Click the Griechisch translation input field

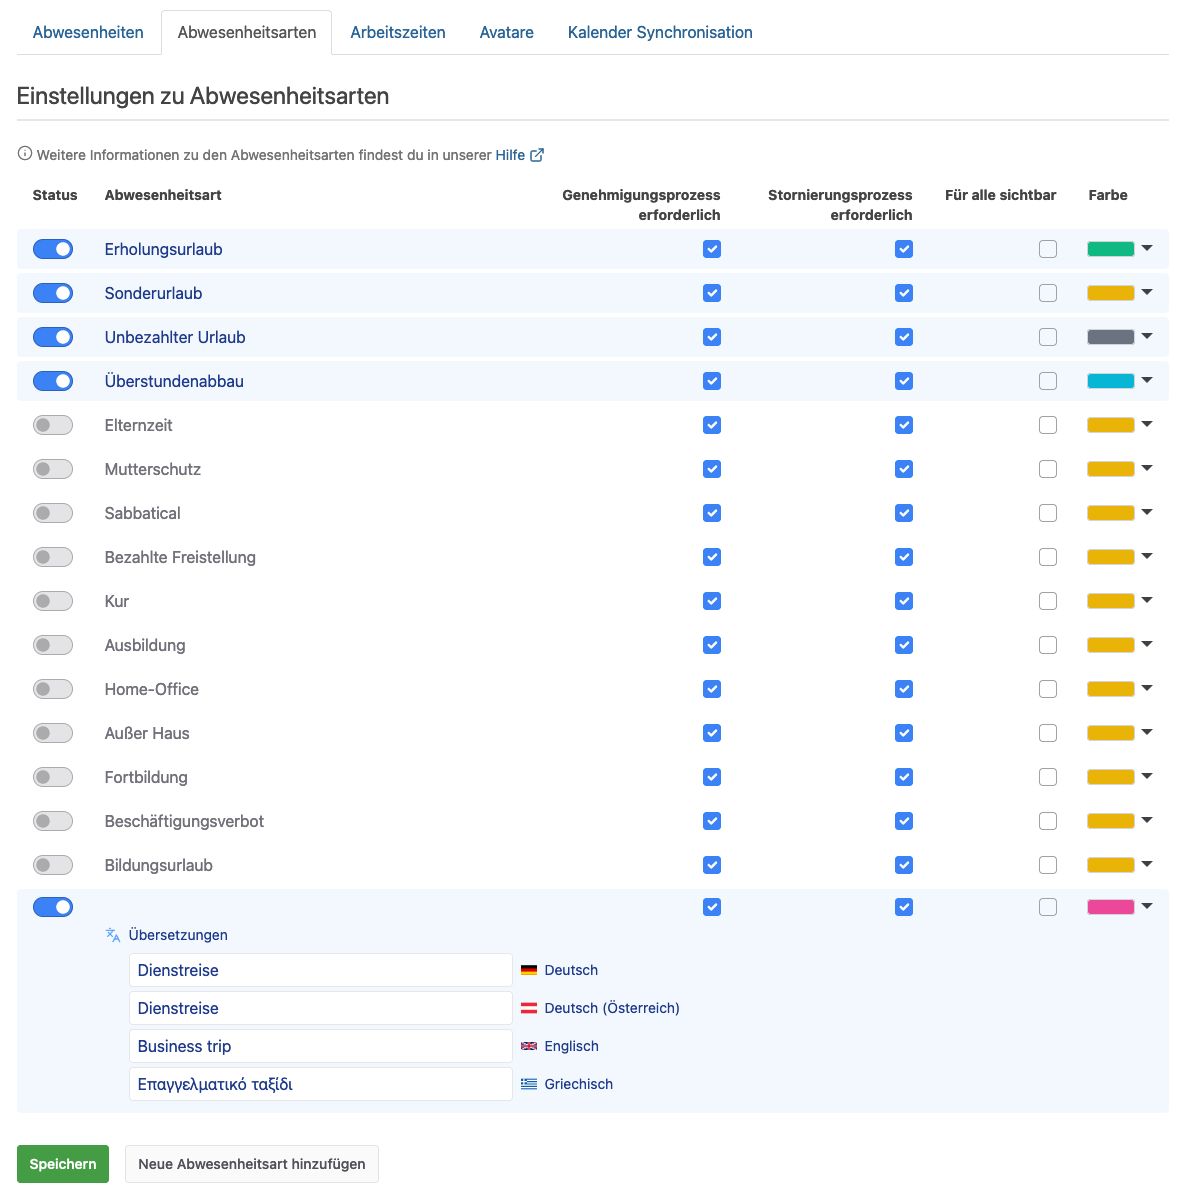pyautogui.click(x=321, y=1084)
